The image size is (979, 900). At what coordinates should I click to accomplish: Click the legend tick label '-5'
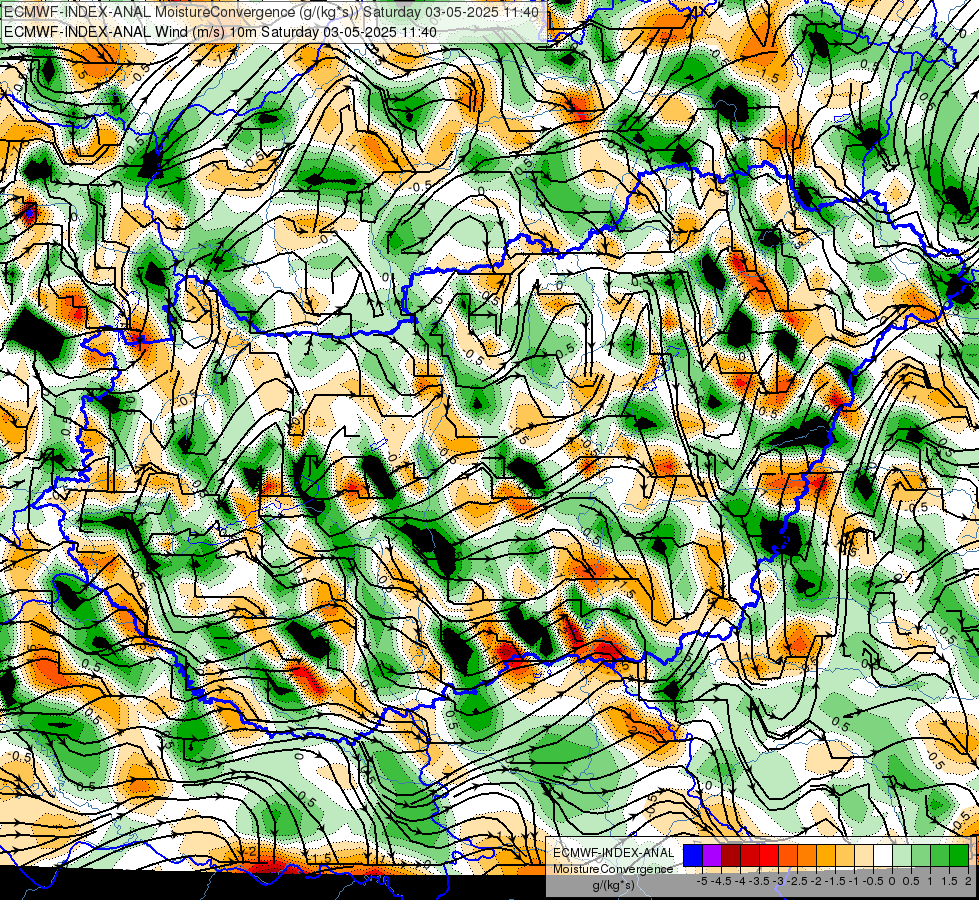coord(702,881)
